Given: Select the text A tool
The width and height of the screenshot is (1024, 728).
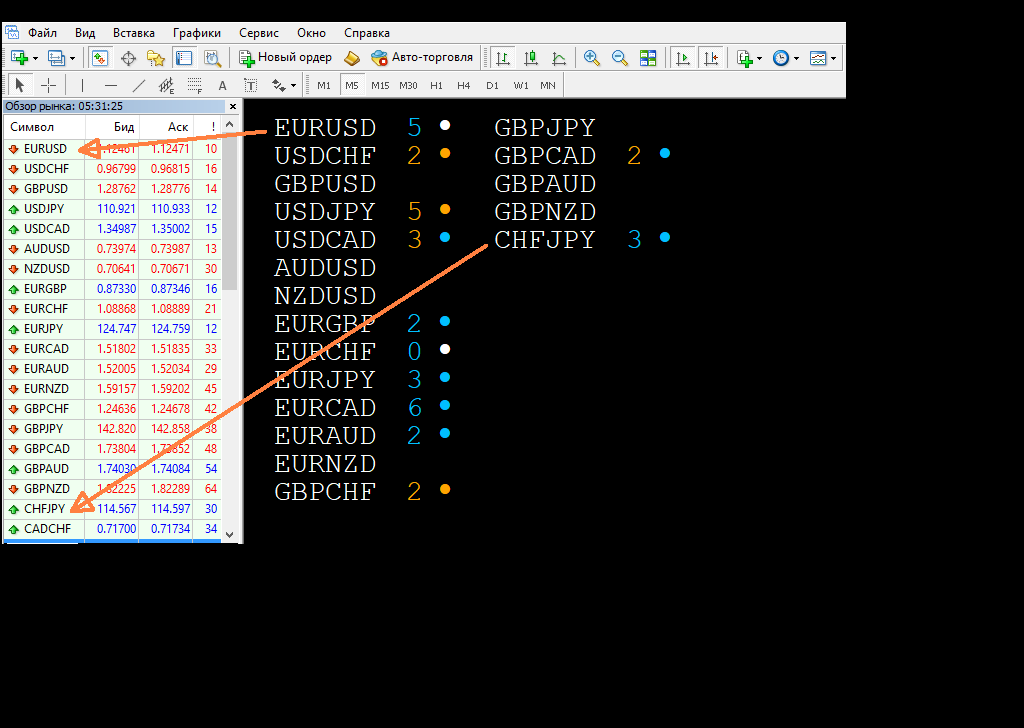Looking at the screenshot, I should 223,86.
